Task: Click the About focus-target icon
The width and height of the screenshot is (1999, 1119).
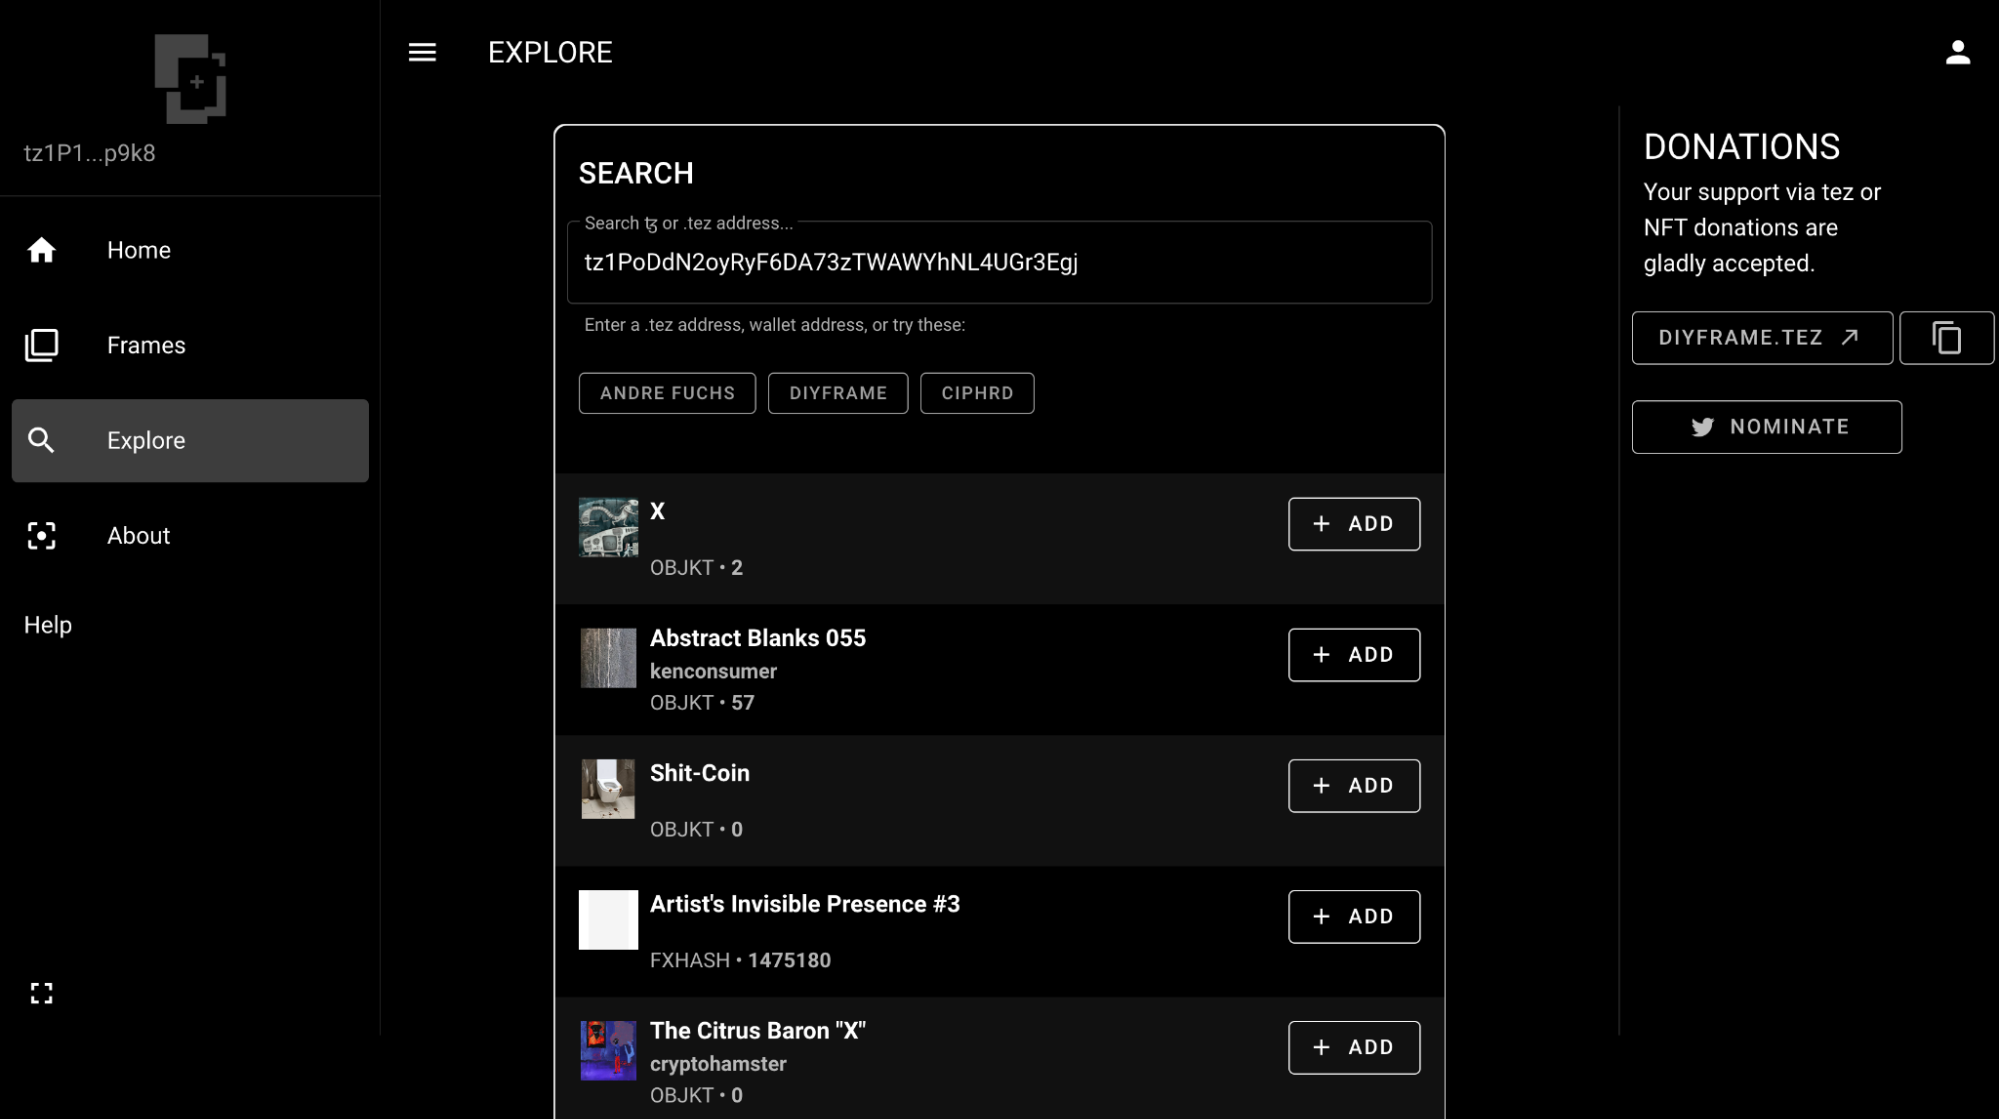Action: 41,536
